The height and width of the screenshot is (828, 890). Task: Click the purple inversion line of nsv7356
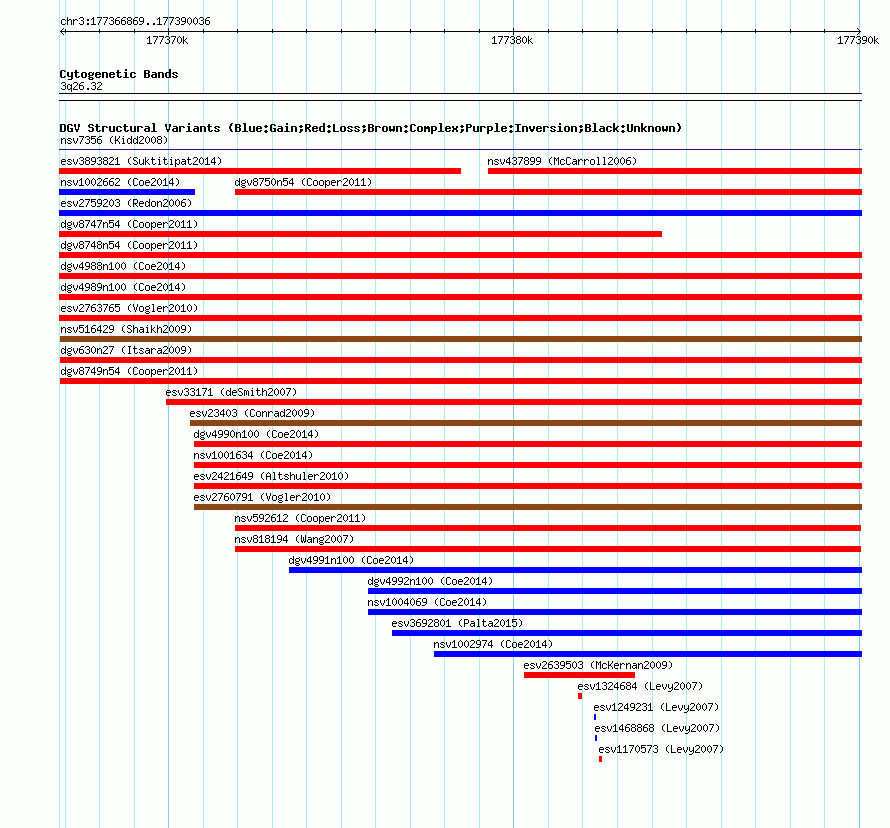pos(460,150)
